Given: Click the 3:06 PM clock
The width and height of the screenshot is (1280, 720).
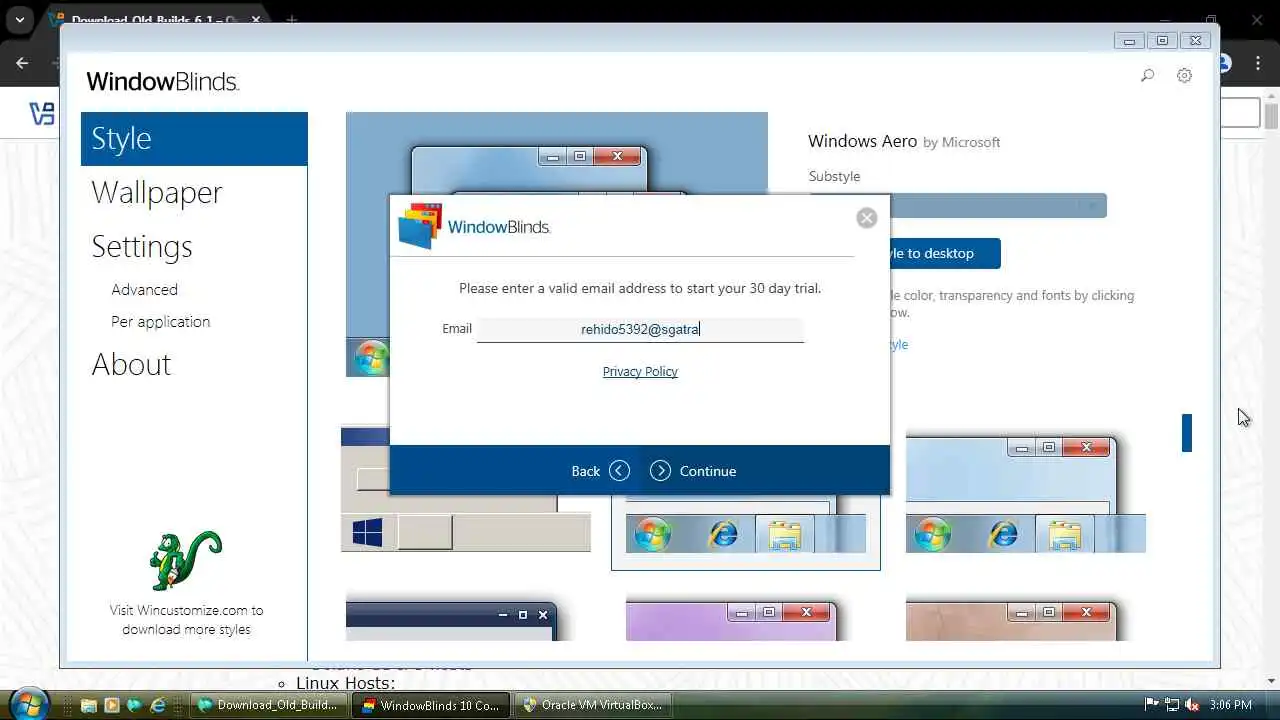Looking at the screenshot, I should click(x=1230, y=705).
